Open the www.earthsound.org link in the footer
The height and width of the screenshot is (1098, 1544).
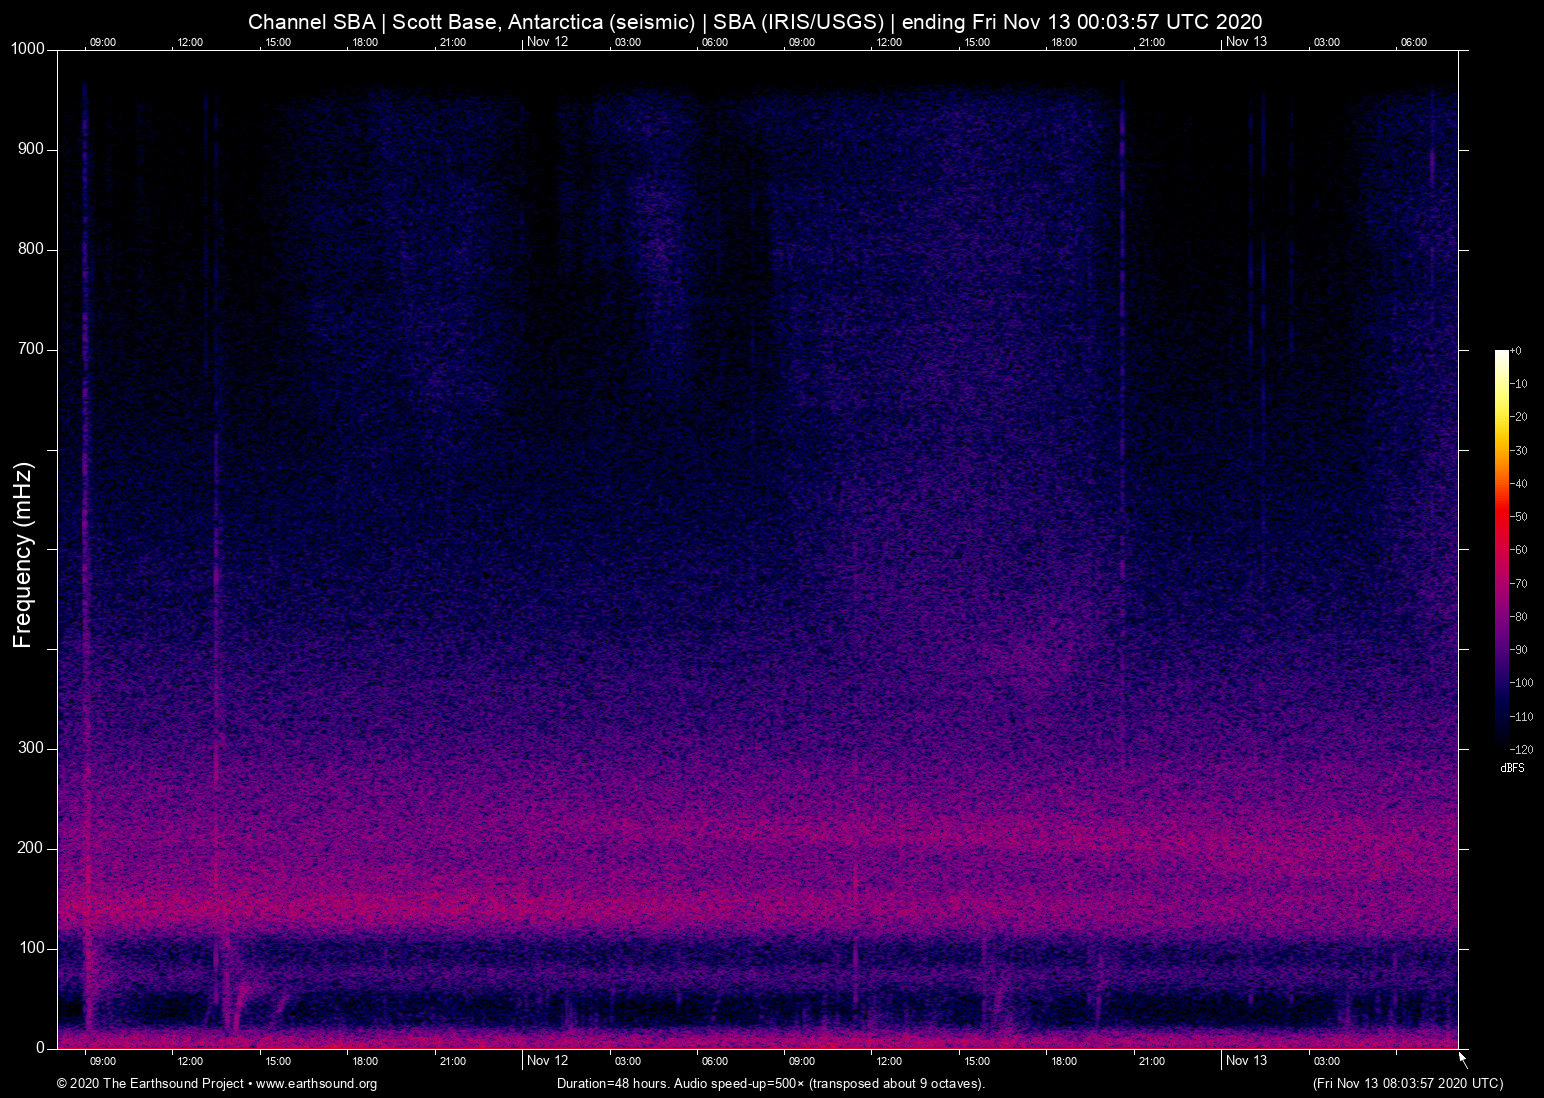click(x=316, y=1084)
